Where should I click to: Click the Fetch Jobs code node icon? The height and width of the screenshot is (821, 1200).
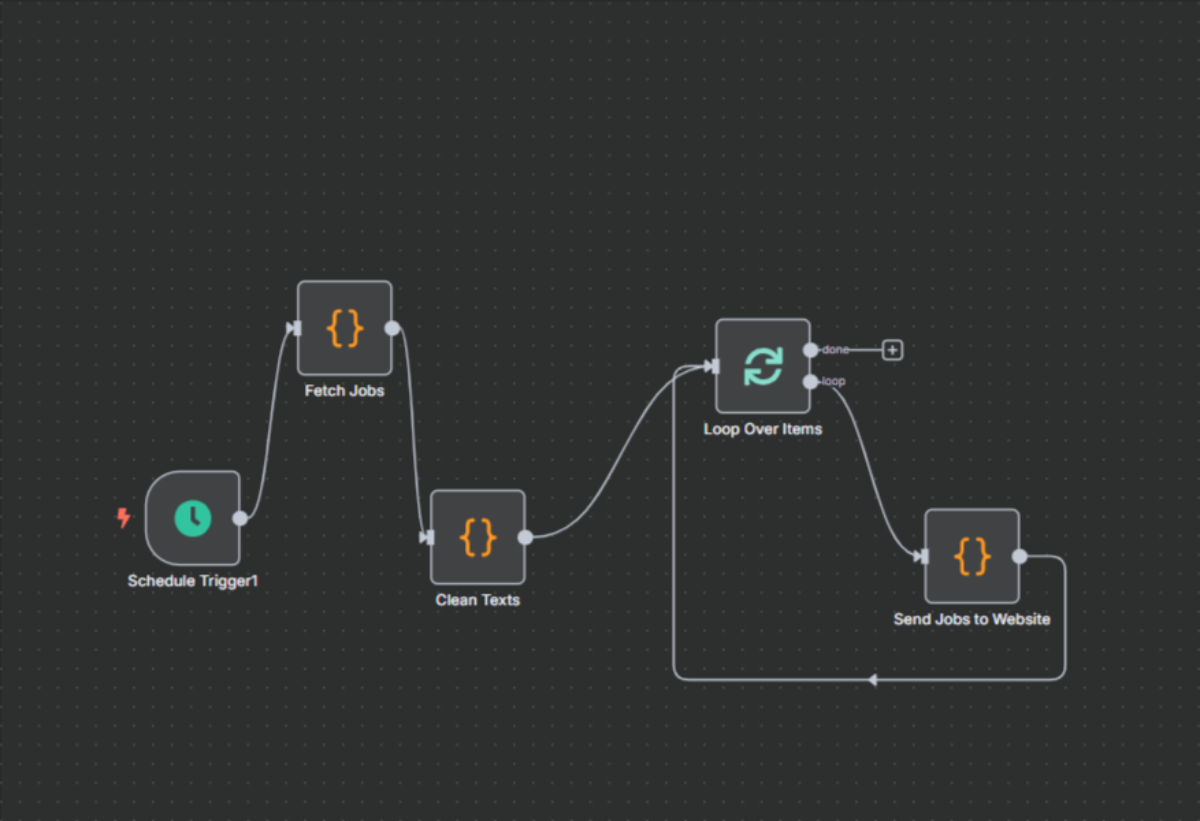(345, 328)
